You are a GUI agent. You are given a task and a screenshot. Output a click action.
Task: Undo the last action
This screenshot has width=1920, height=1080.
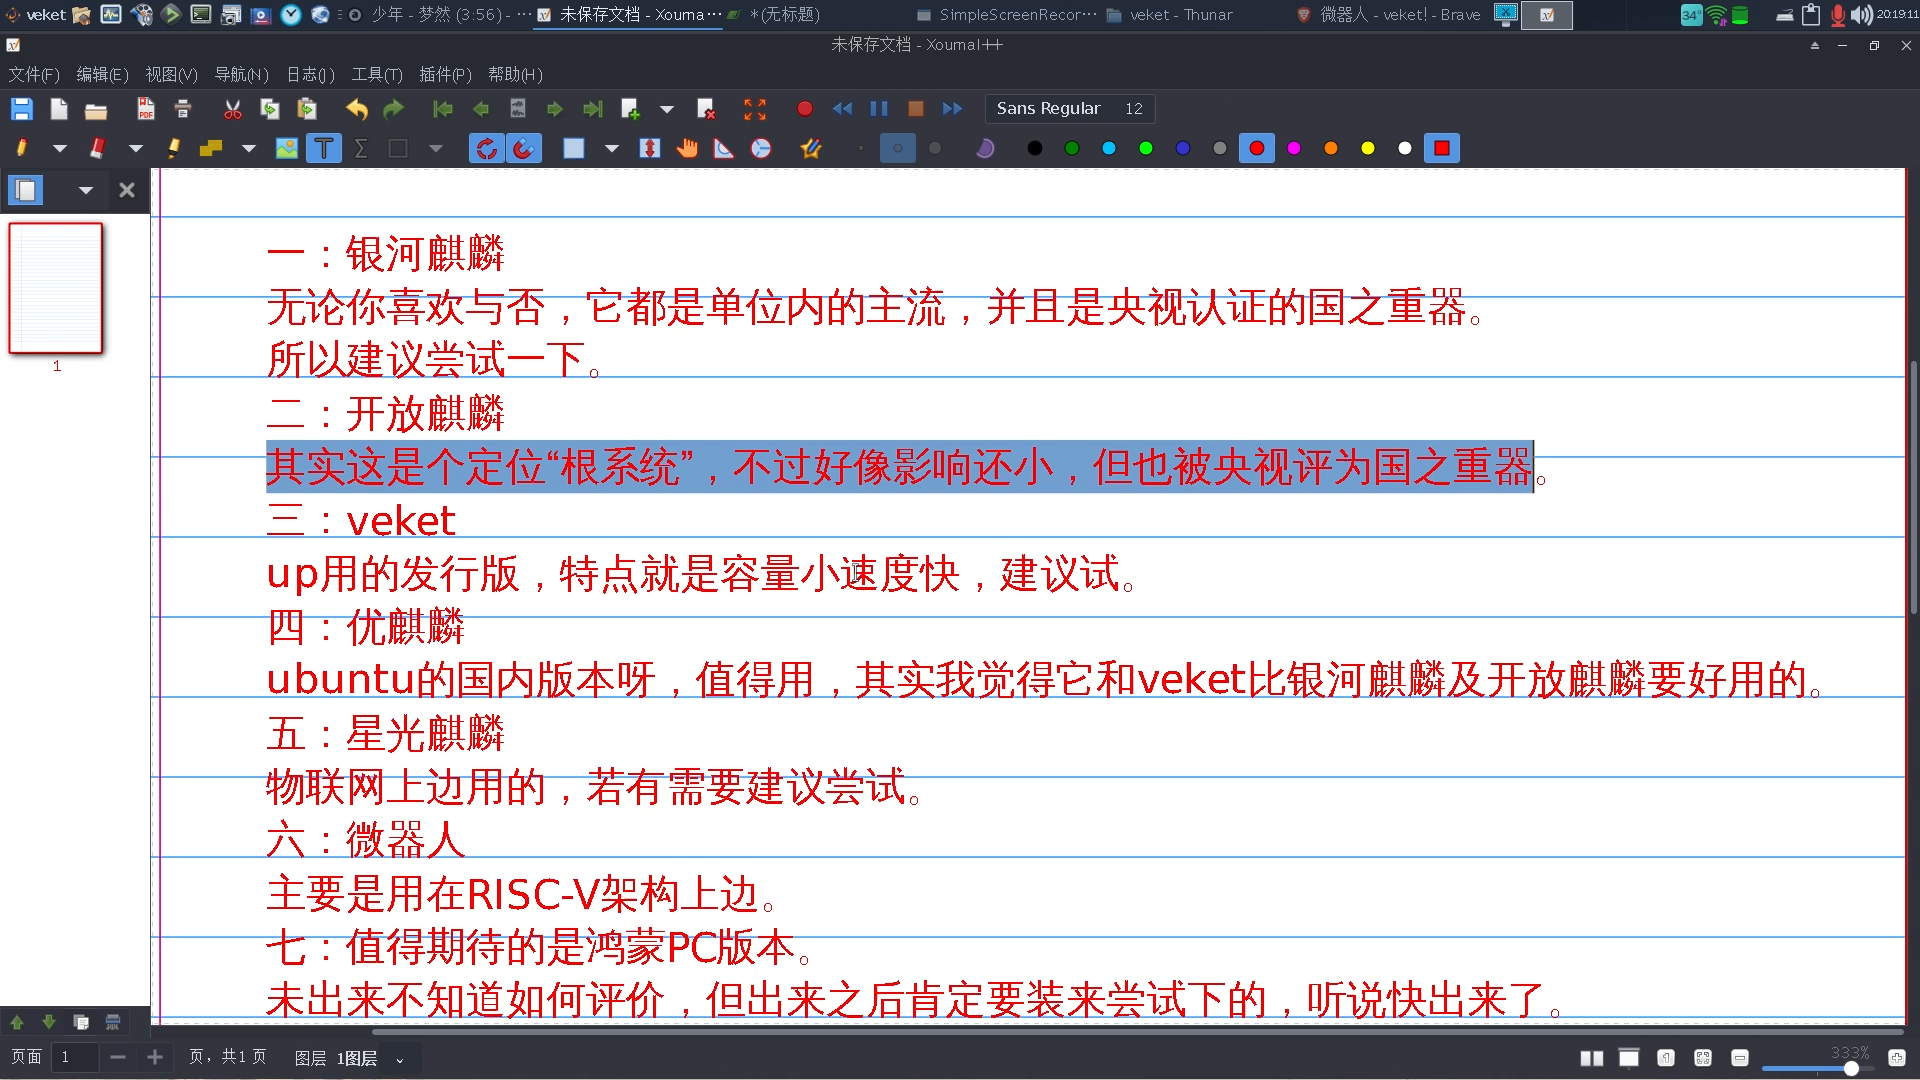coord(357,109)
